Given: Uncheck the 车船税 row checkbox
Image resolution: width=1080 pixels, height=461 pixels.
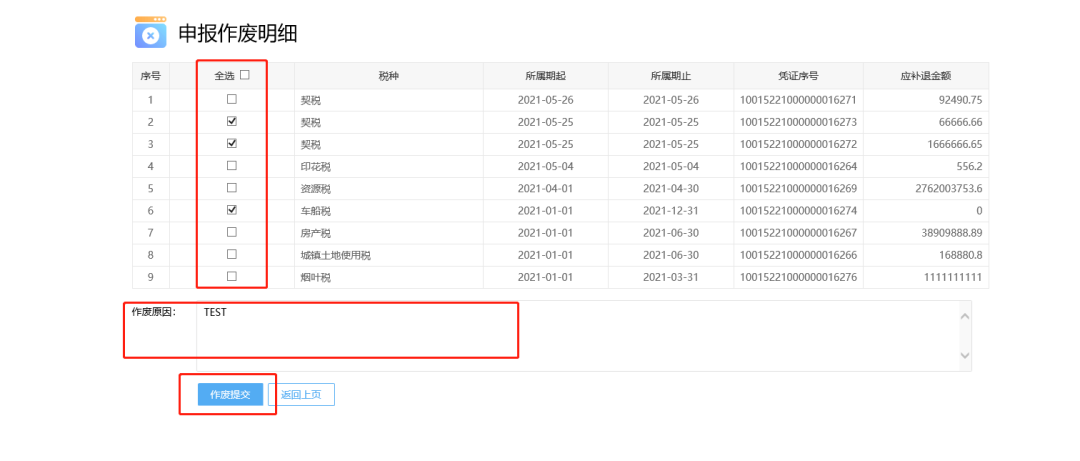Looking at the screenshot, I should pos(232,209).
